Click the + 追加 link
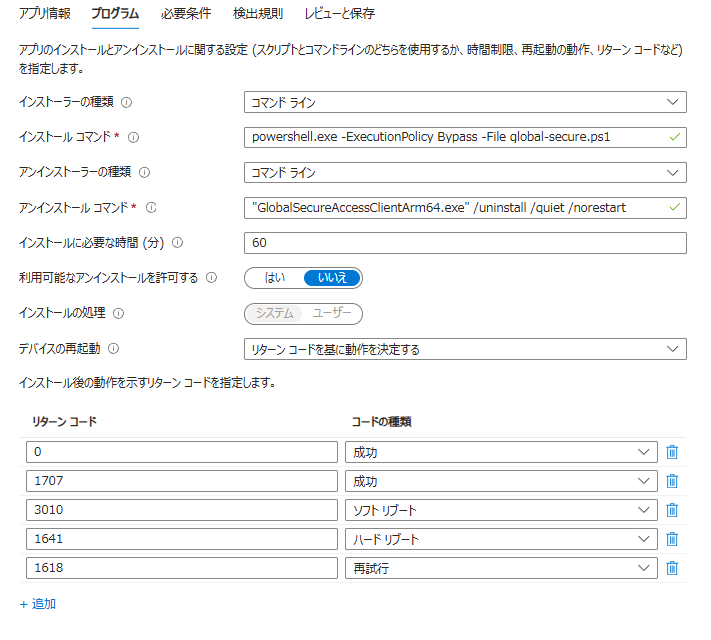The image size is (711, 640). [x=38, y=604]
